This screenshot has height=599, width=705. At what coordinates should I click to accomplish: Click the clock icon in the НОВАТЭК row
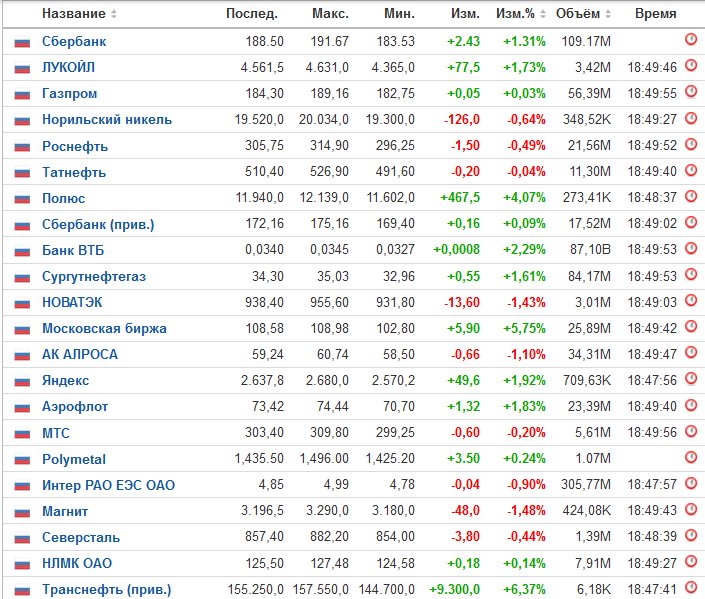(x=691, y=300)
